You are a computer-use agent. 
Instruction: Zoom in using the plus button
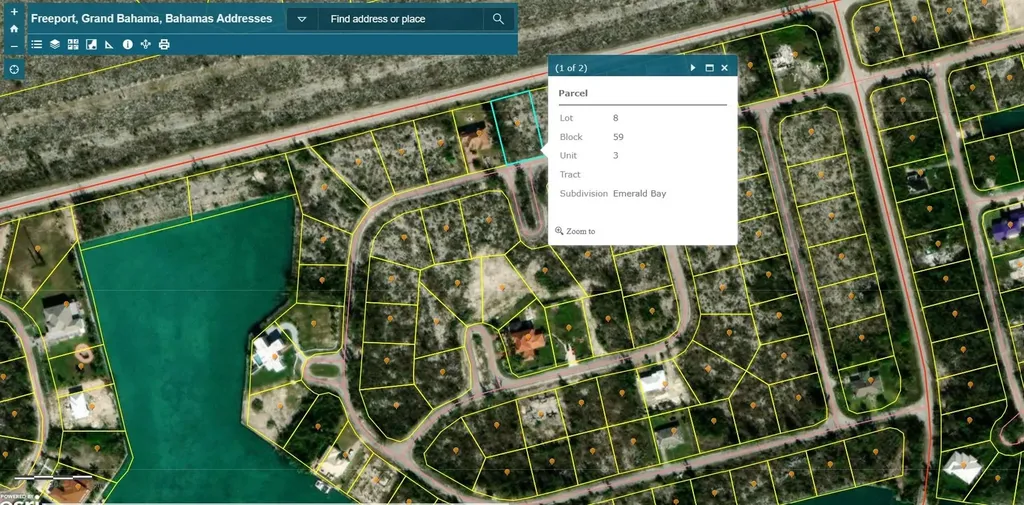click(x=14, y=12)
